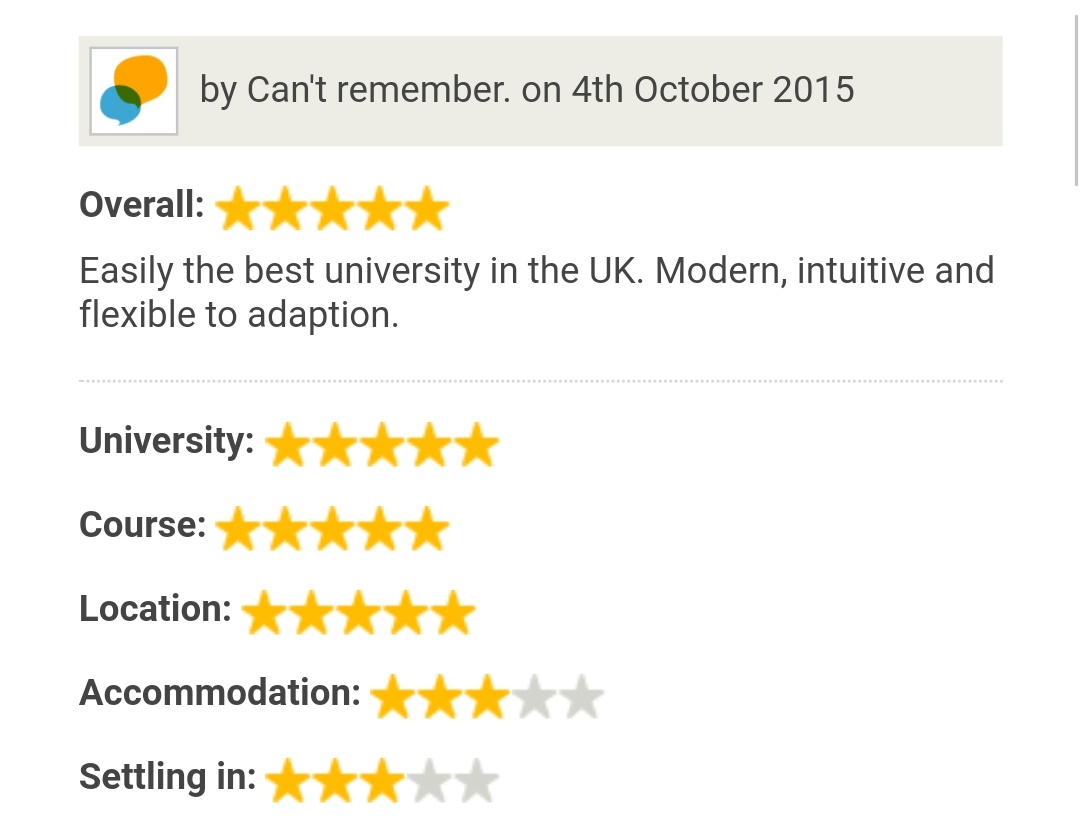Click the first star of Location rating
Viewport: 1080px width, 839px height.
(x=264, y=614)
